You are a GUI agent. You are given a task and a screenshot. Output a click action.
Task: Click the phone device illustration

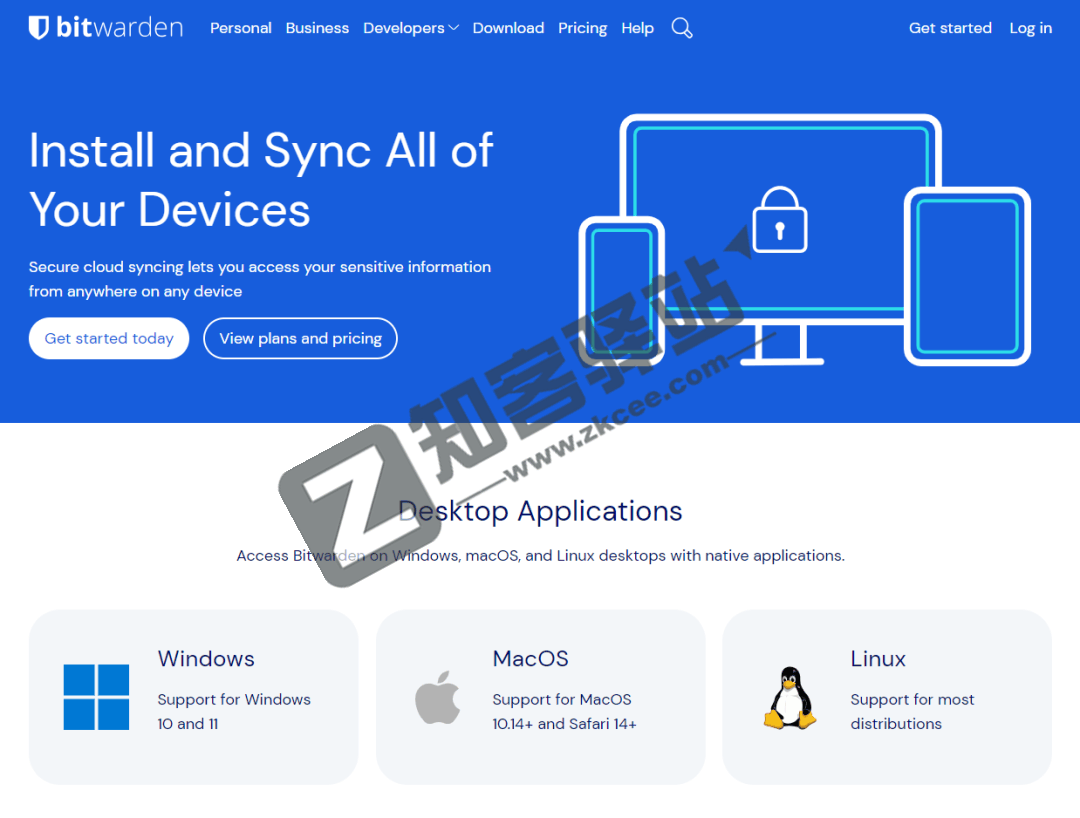(x=621, y=290)
